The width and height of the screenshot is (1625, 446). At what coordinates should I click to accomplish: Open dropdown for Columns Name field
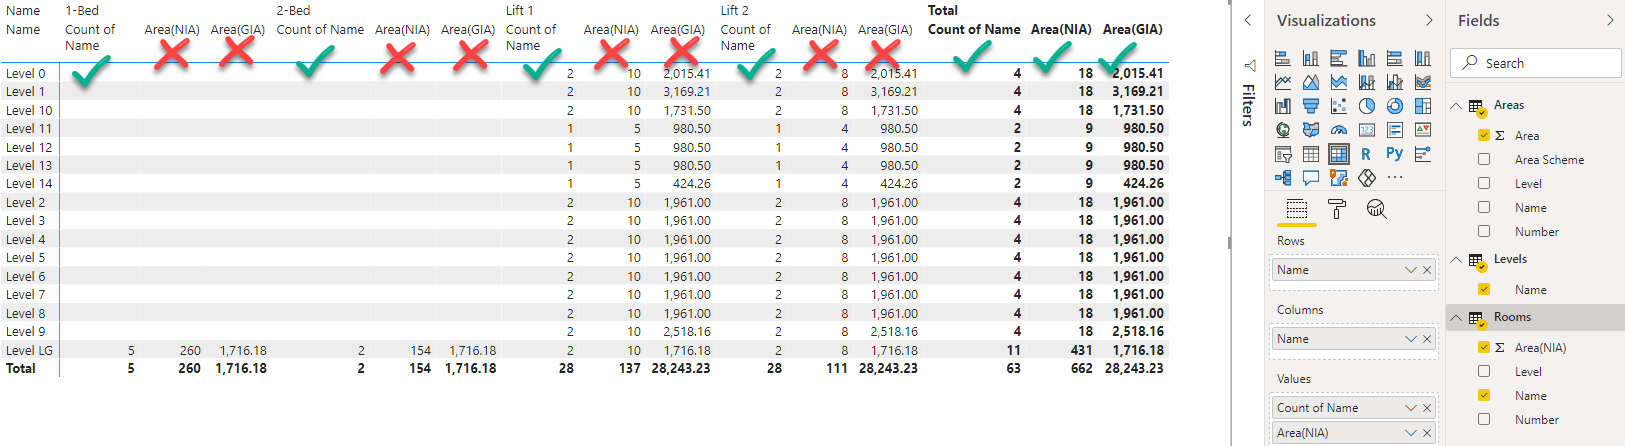coord(1410,339)
